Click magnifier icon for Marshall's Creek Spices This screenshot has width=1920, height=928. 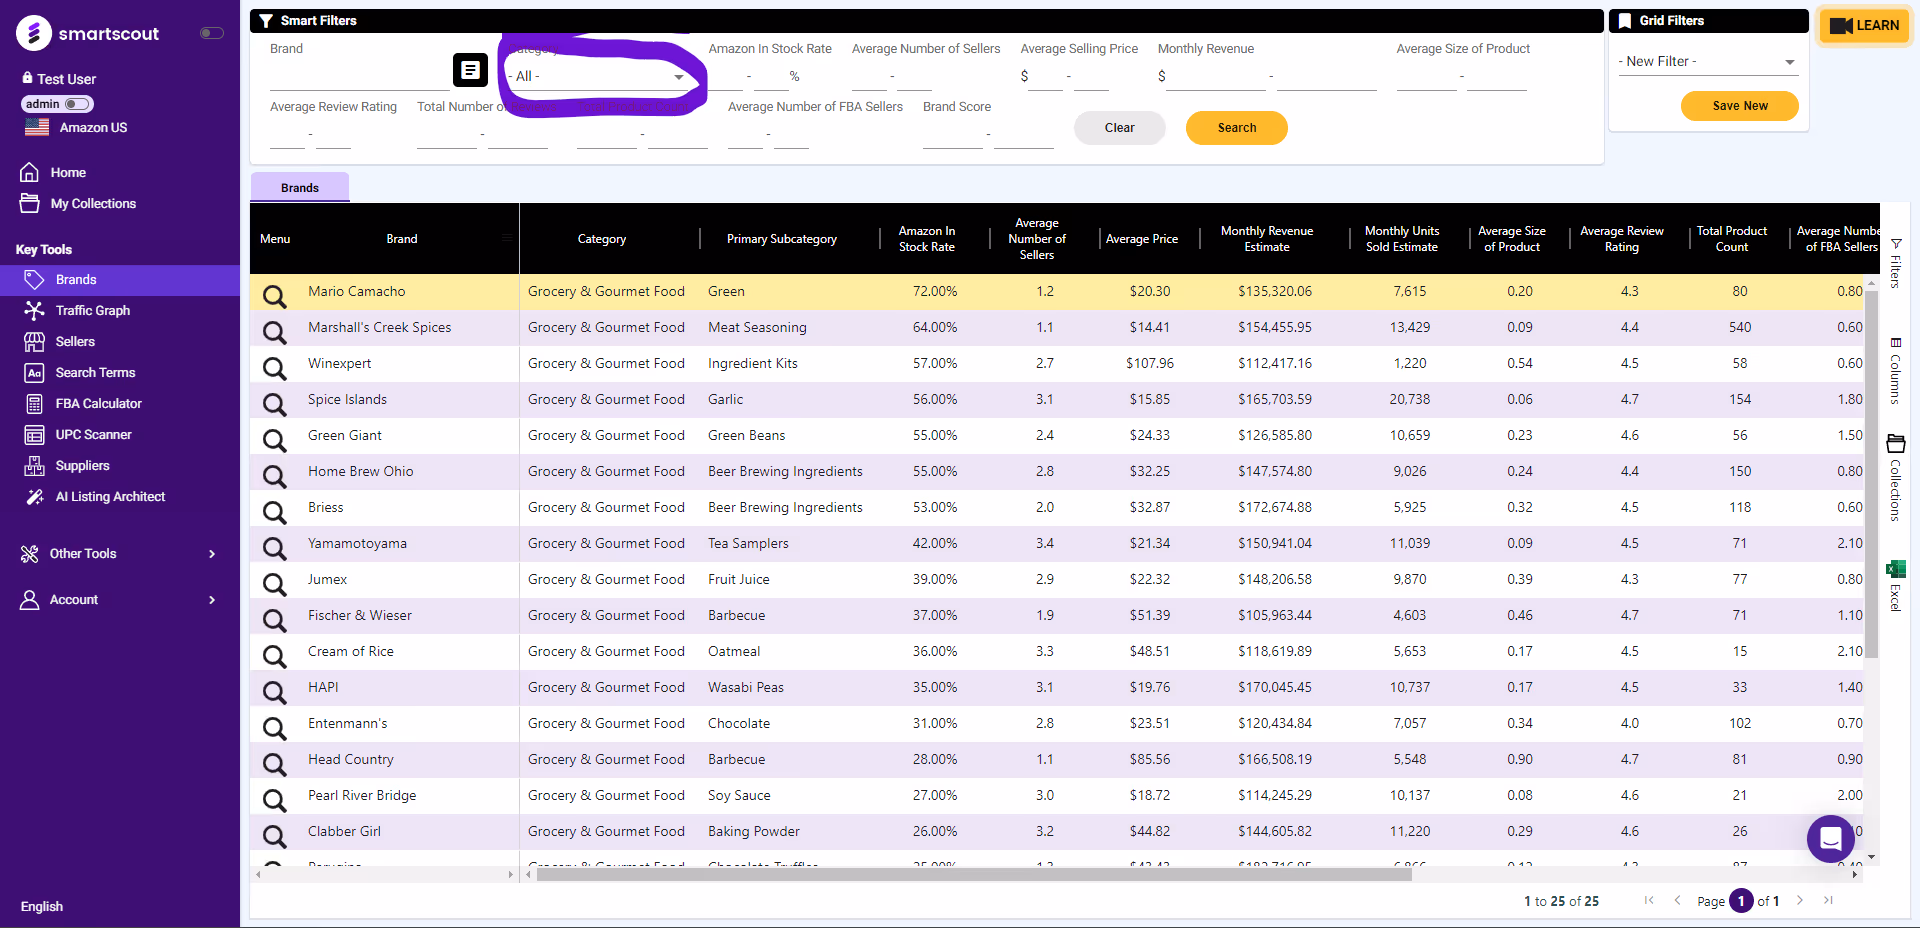click(x=274, y=331)
